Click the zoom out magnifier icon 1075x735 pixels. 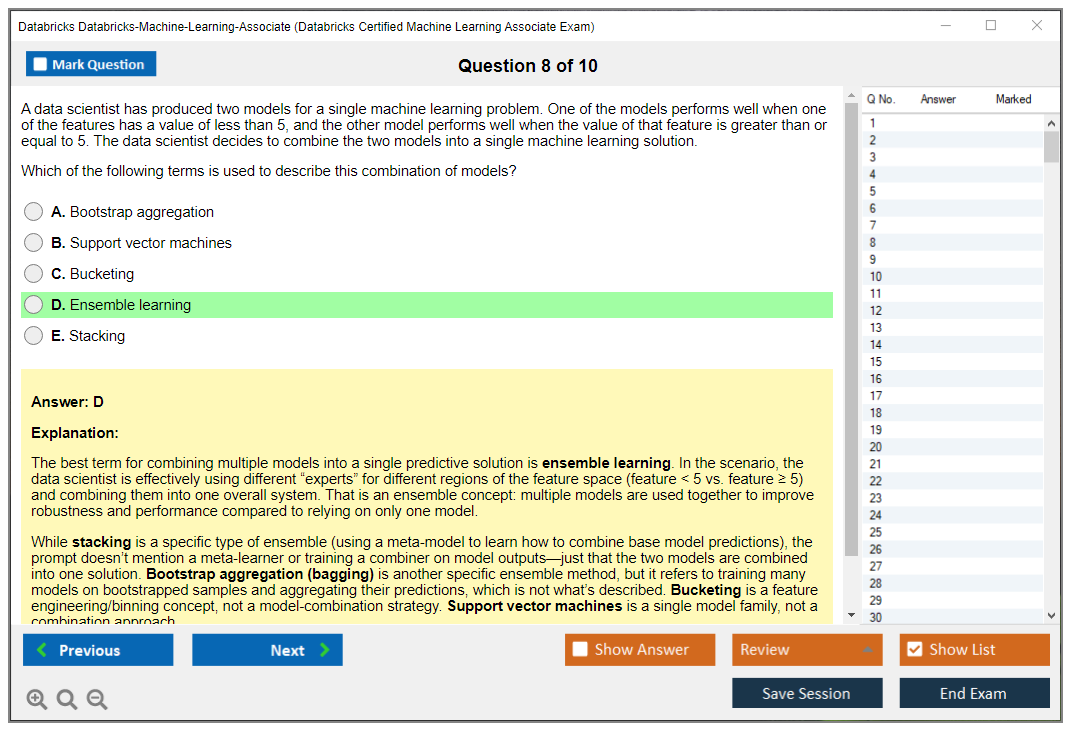(x=96, y=699)
